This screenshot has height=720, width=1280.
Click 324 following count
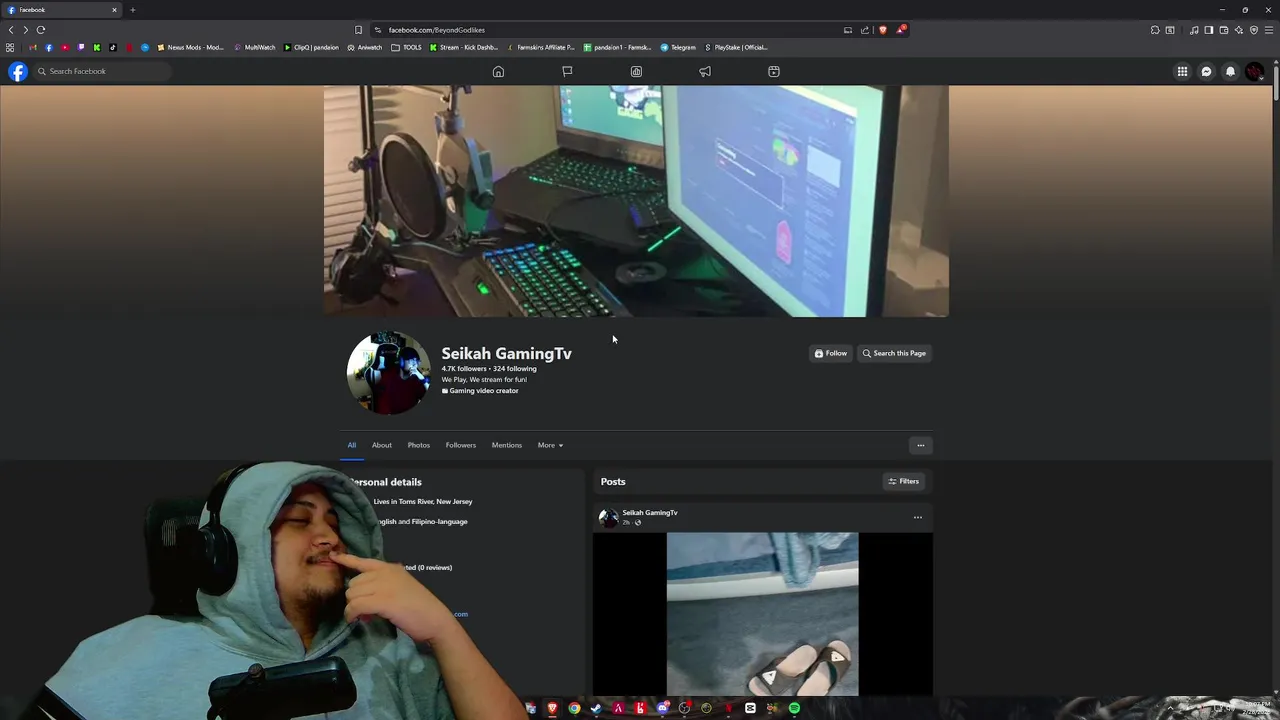pyautogui.click(x=515, y=369)
